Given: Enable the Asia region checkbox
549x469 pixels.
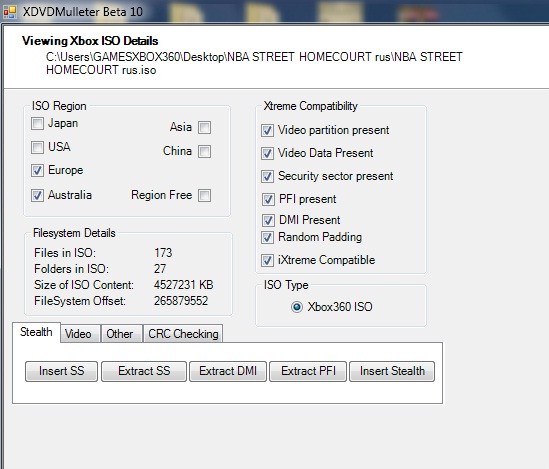Looking at the screenshot, I should (x=204, y=127).
